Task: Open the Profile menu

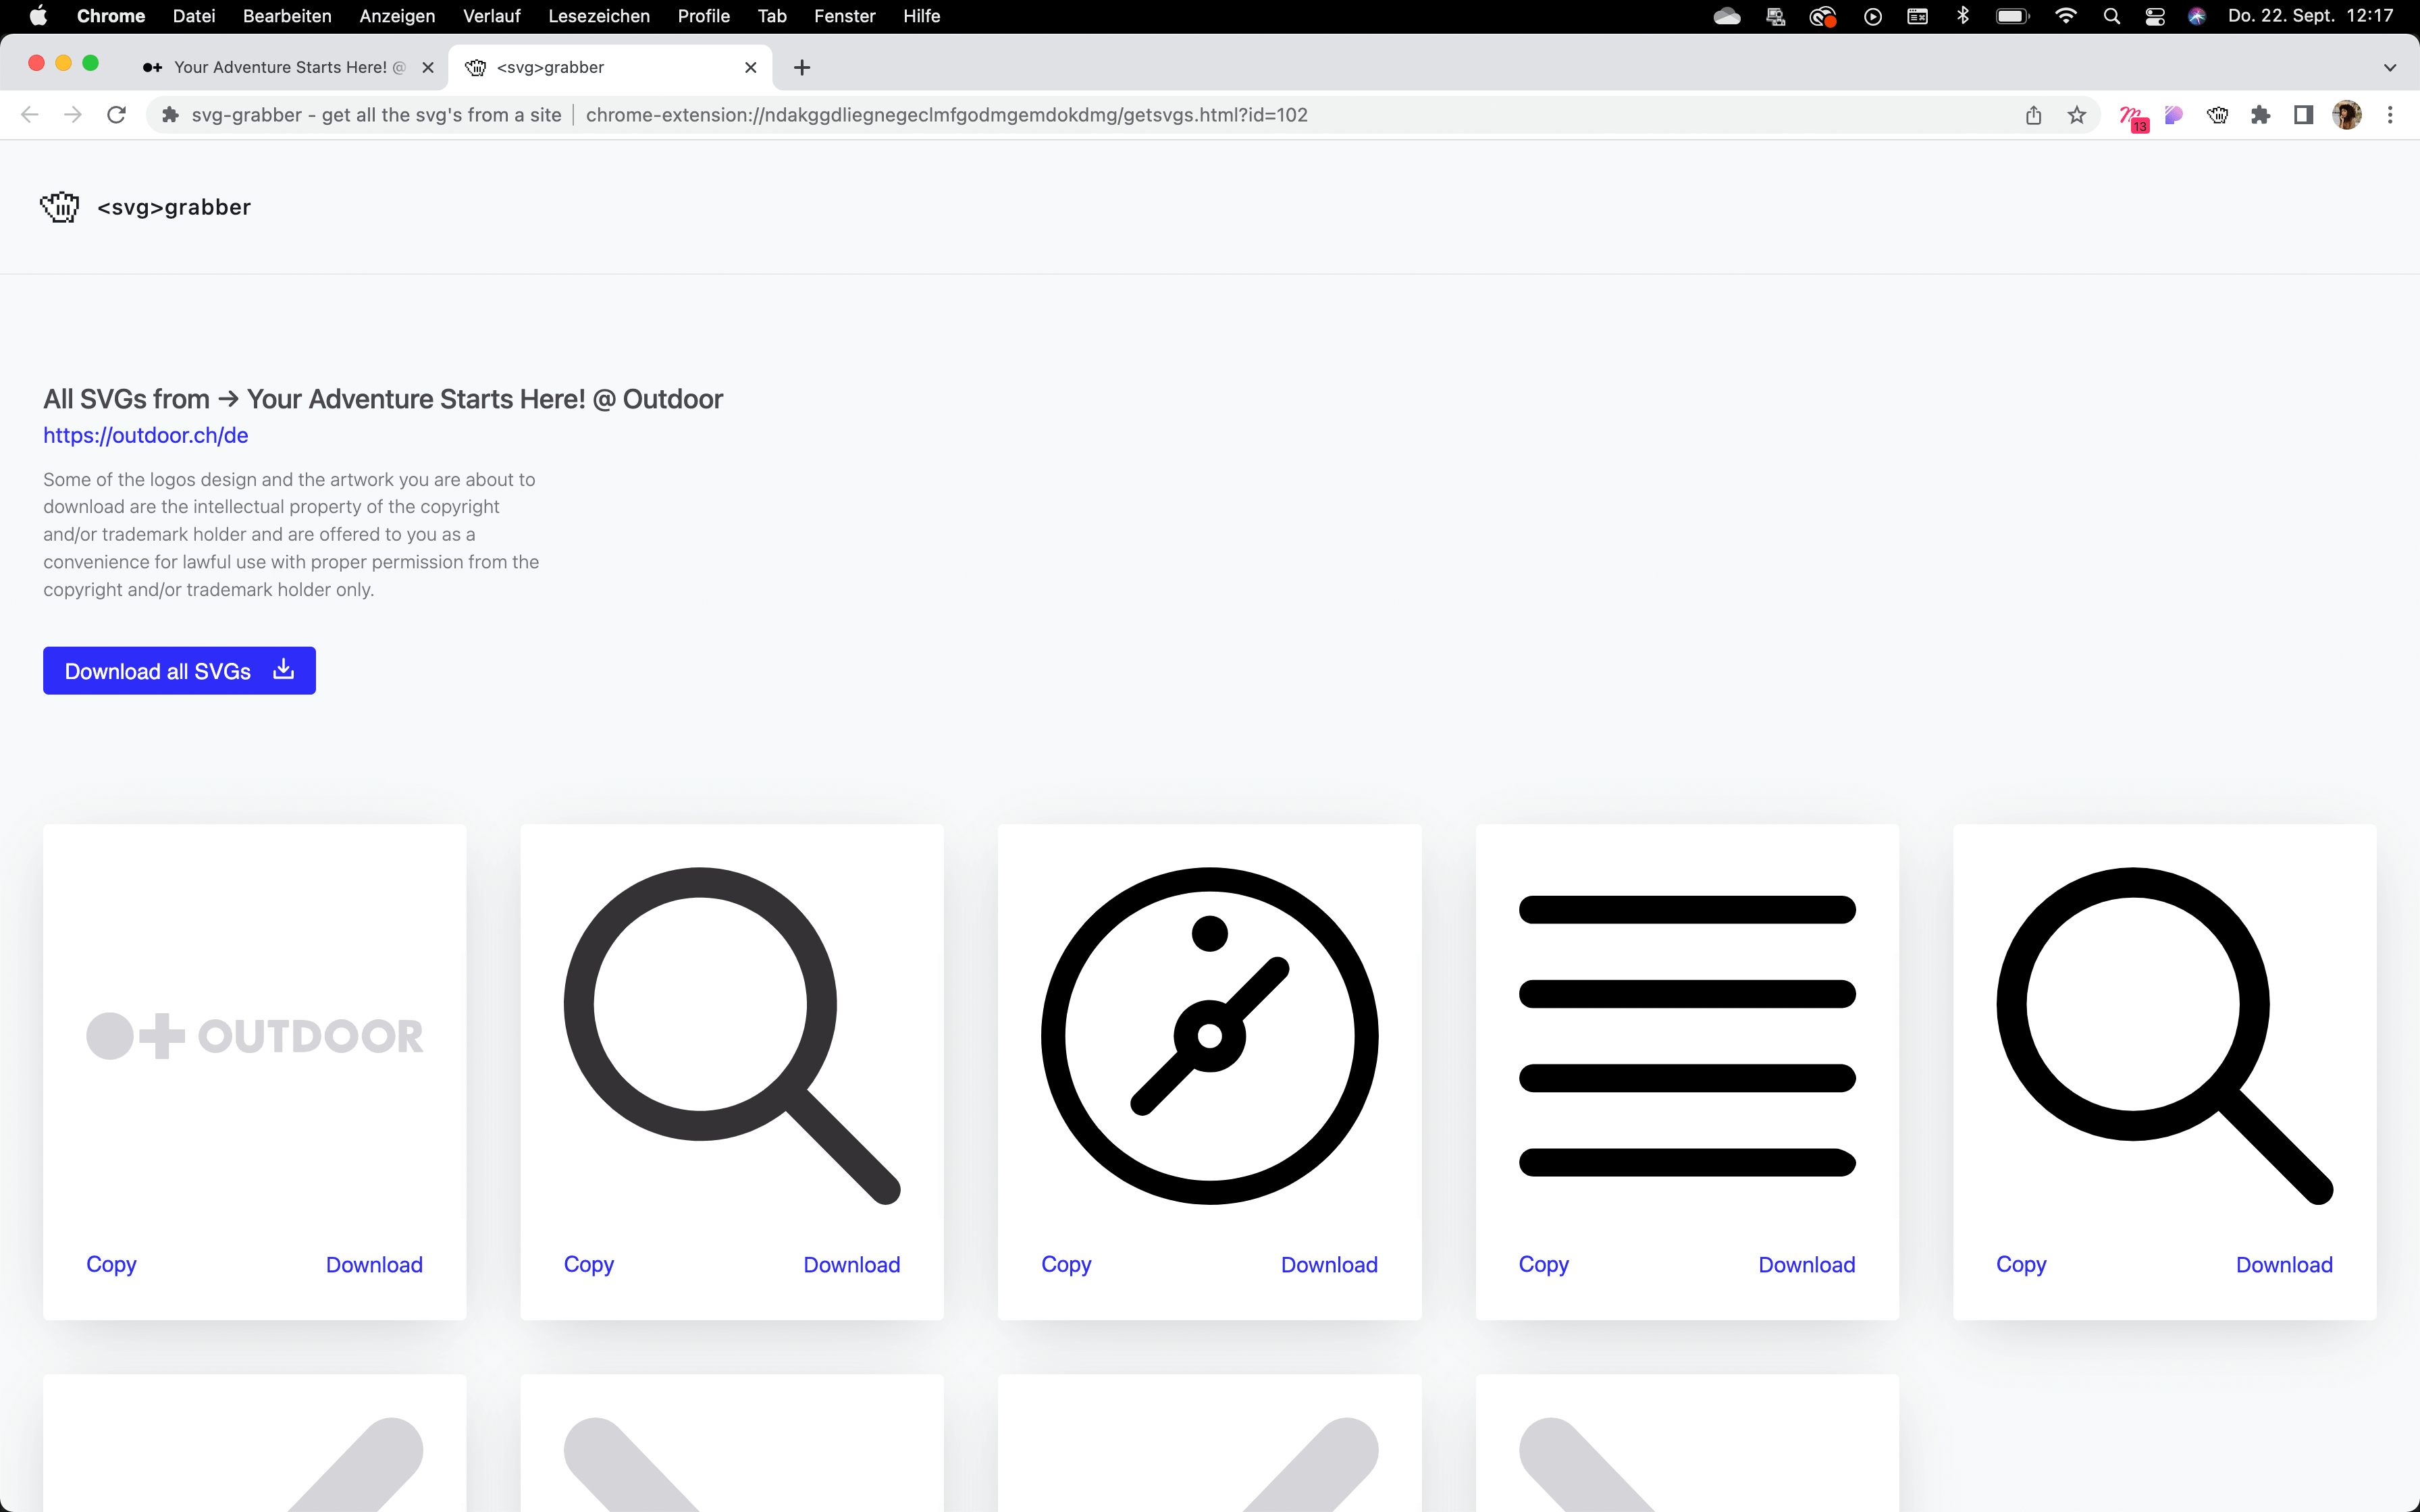Action: tap(703, 16)
